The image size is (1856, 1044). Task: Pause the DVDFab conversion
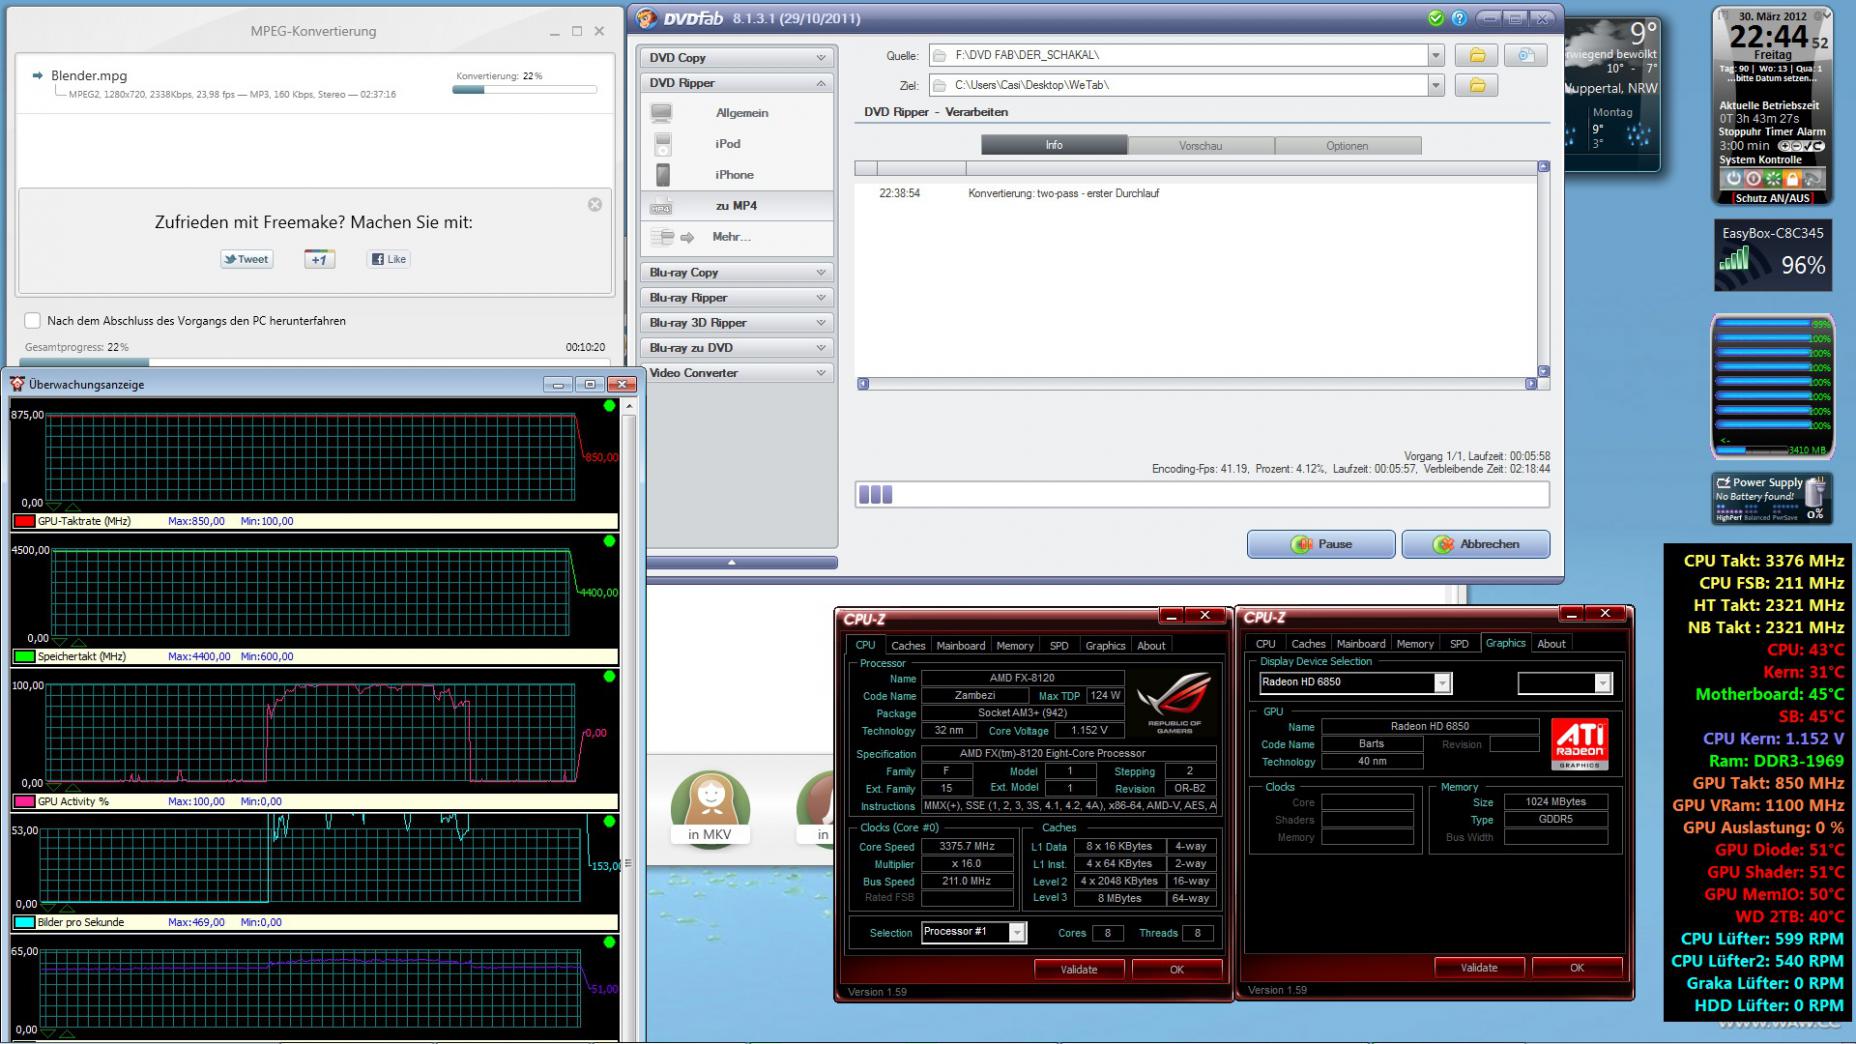(1321, 544)
